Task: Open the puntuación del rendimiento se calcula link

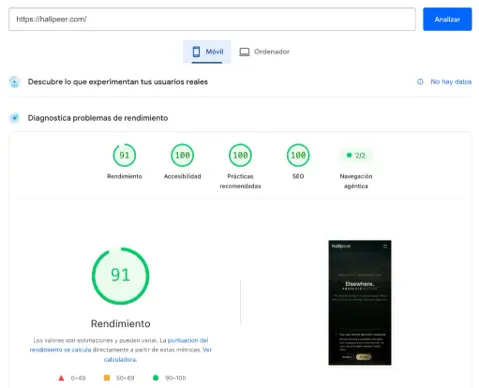Action: [119, 345]
